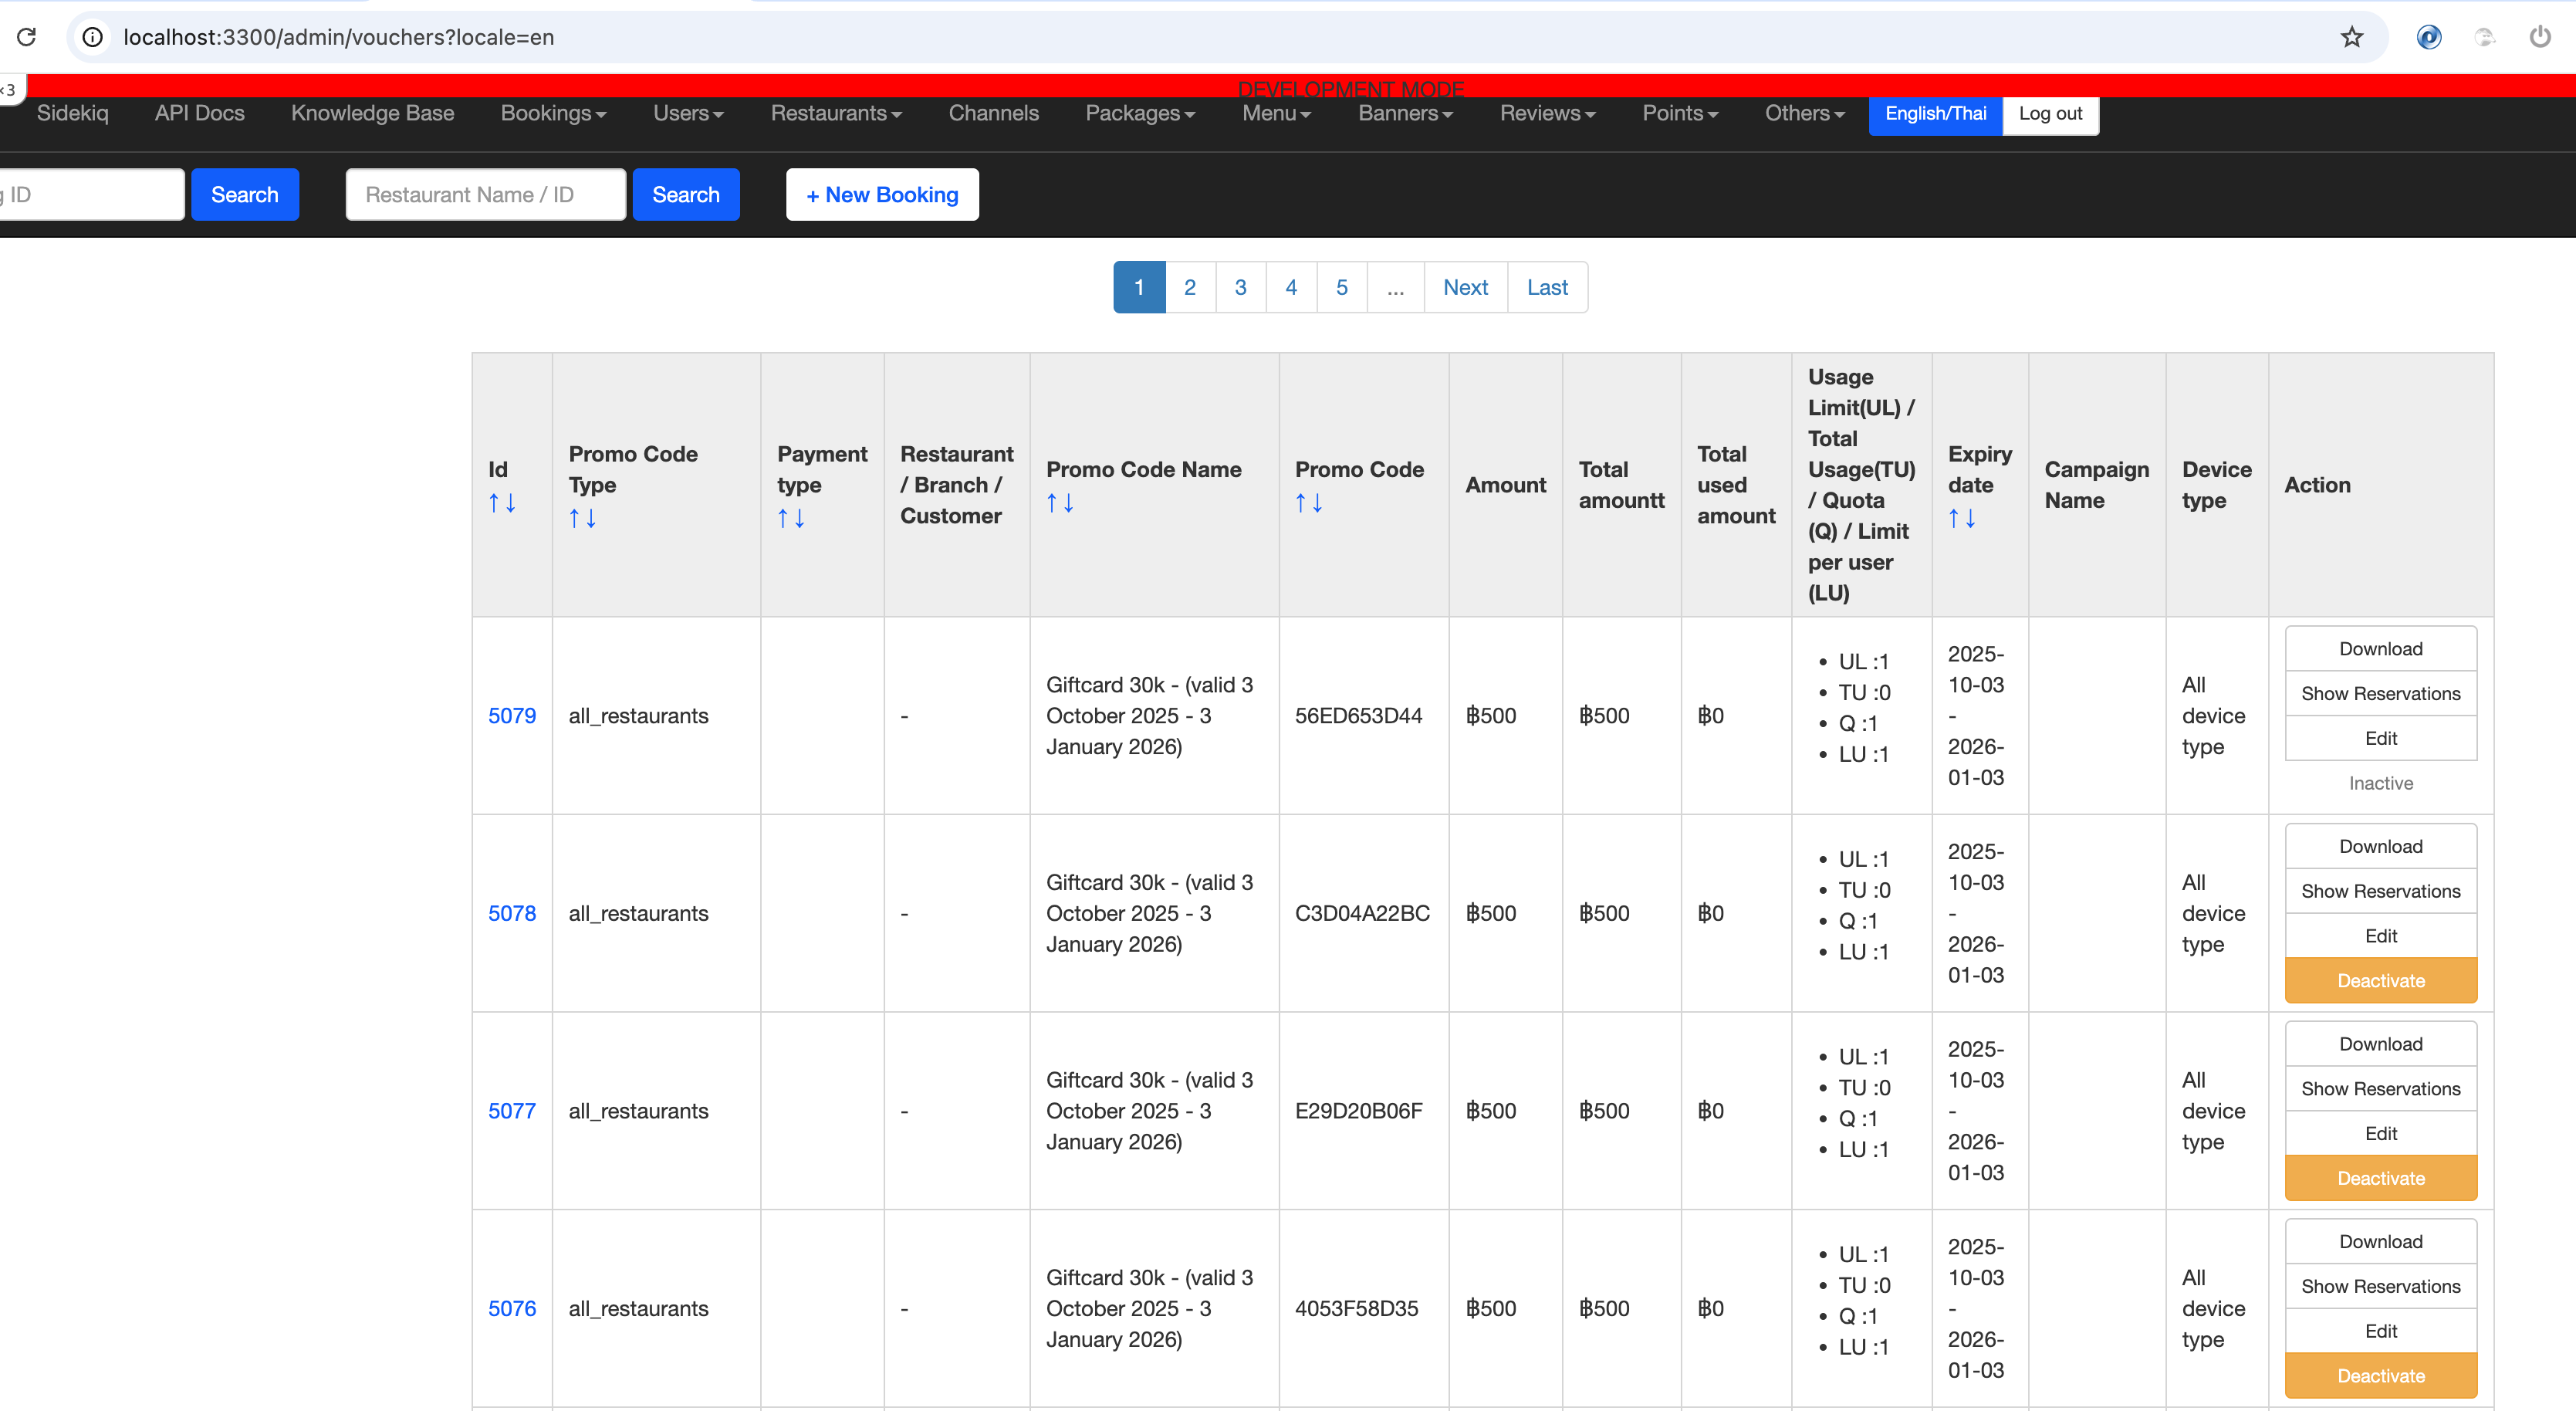Click the site information icon beside the URL

coord(92,37)
